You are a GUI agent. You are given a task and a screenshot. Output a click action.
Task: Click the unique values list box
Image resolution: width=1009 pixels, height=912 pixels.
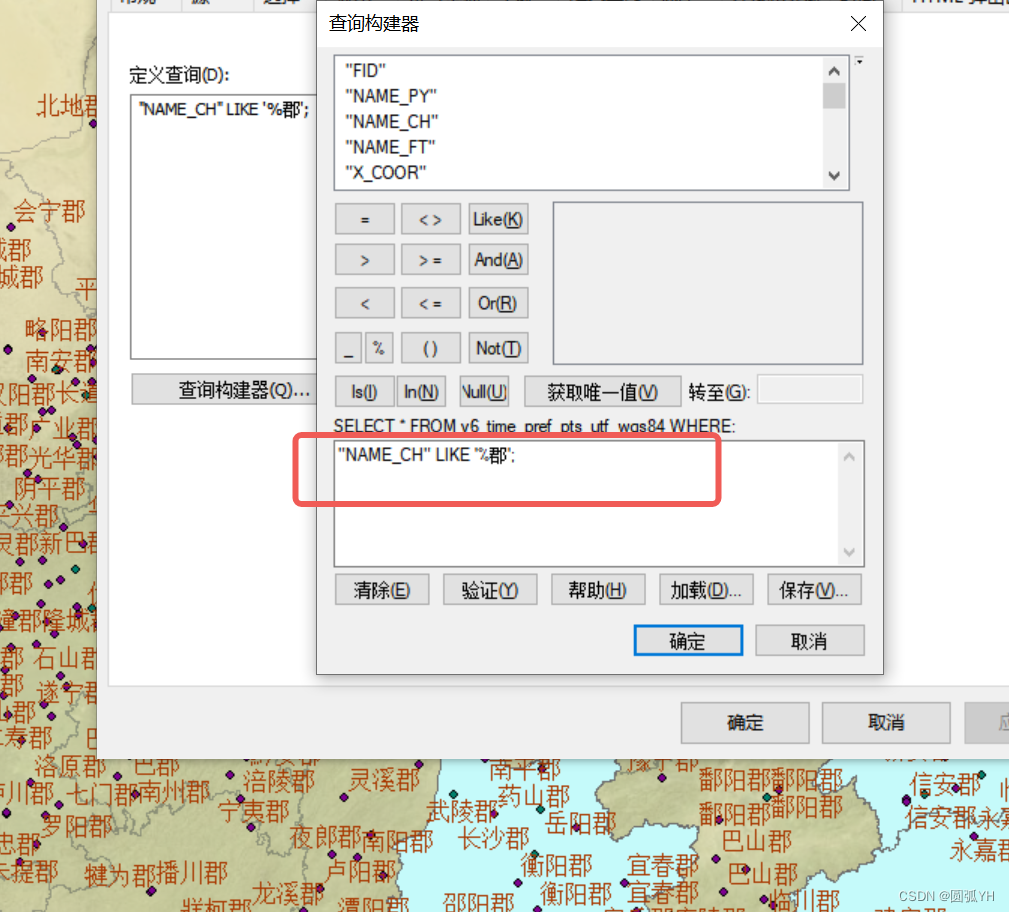(x=708, y=283)
